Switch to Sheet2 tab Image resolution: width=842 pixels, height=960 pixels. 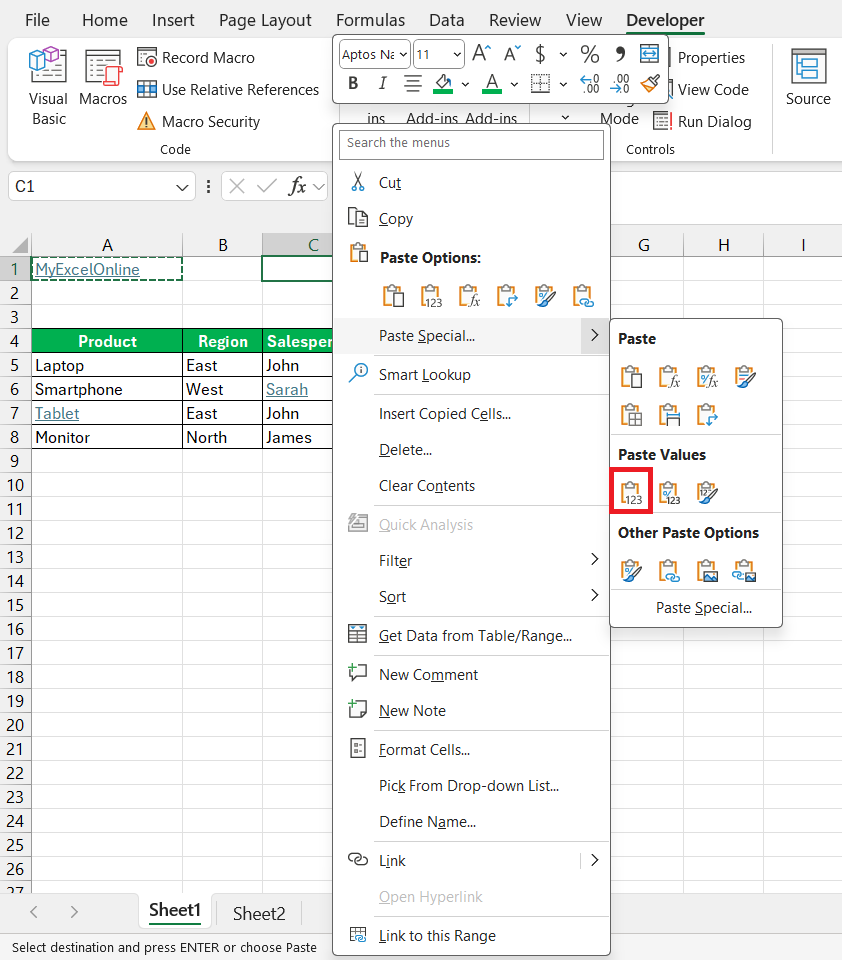pos(259,913)
